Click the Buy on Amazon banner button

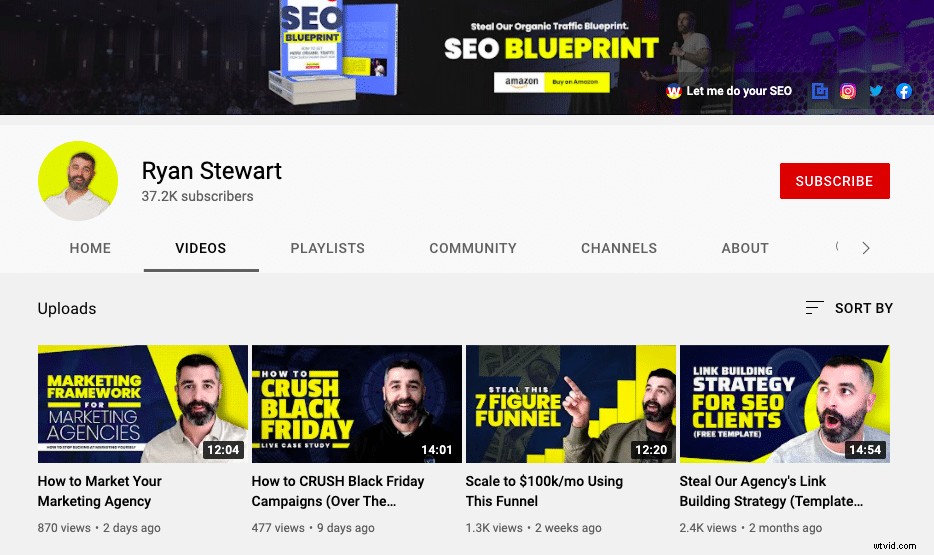(552, 82)
